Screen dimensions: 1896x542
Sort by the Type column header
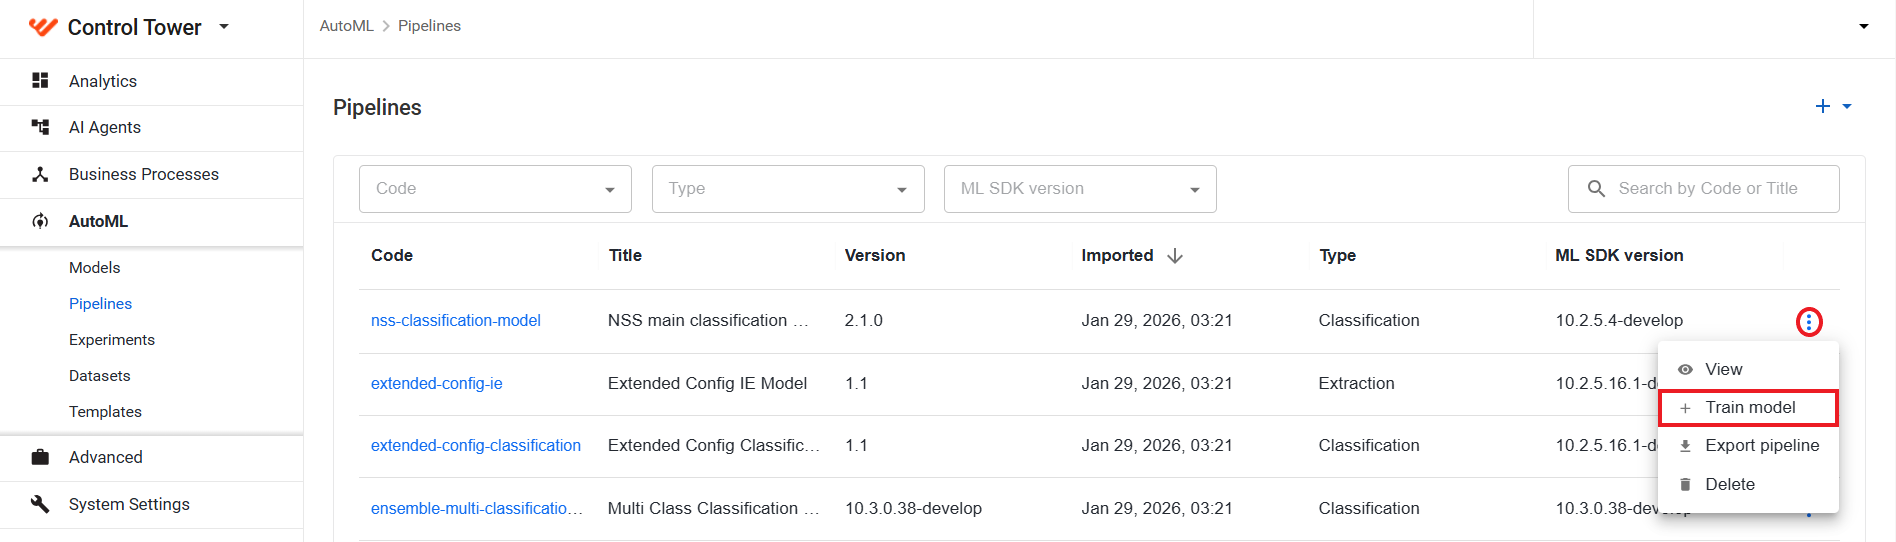click(1337, 255)
